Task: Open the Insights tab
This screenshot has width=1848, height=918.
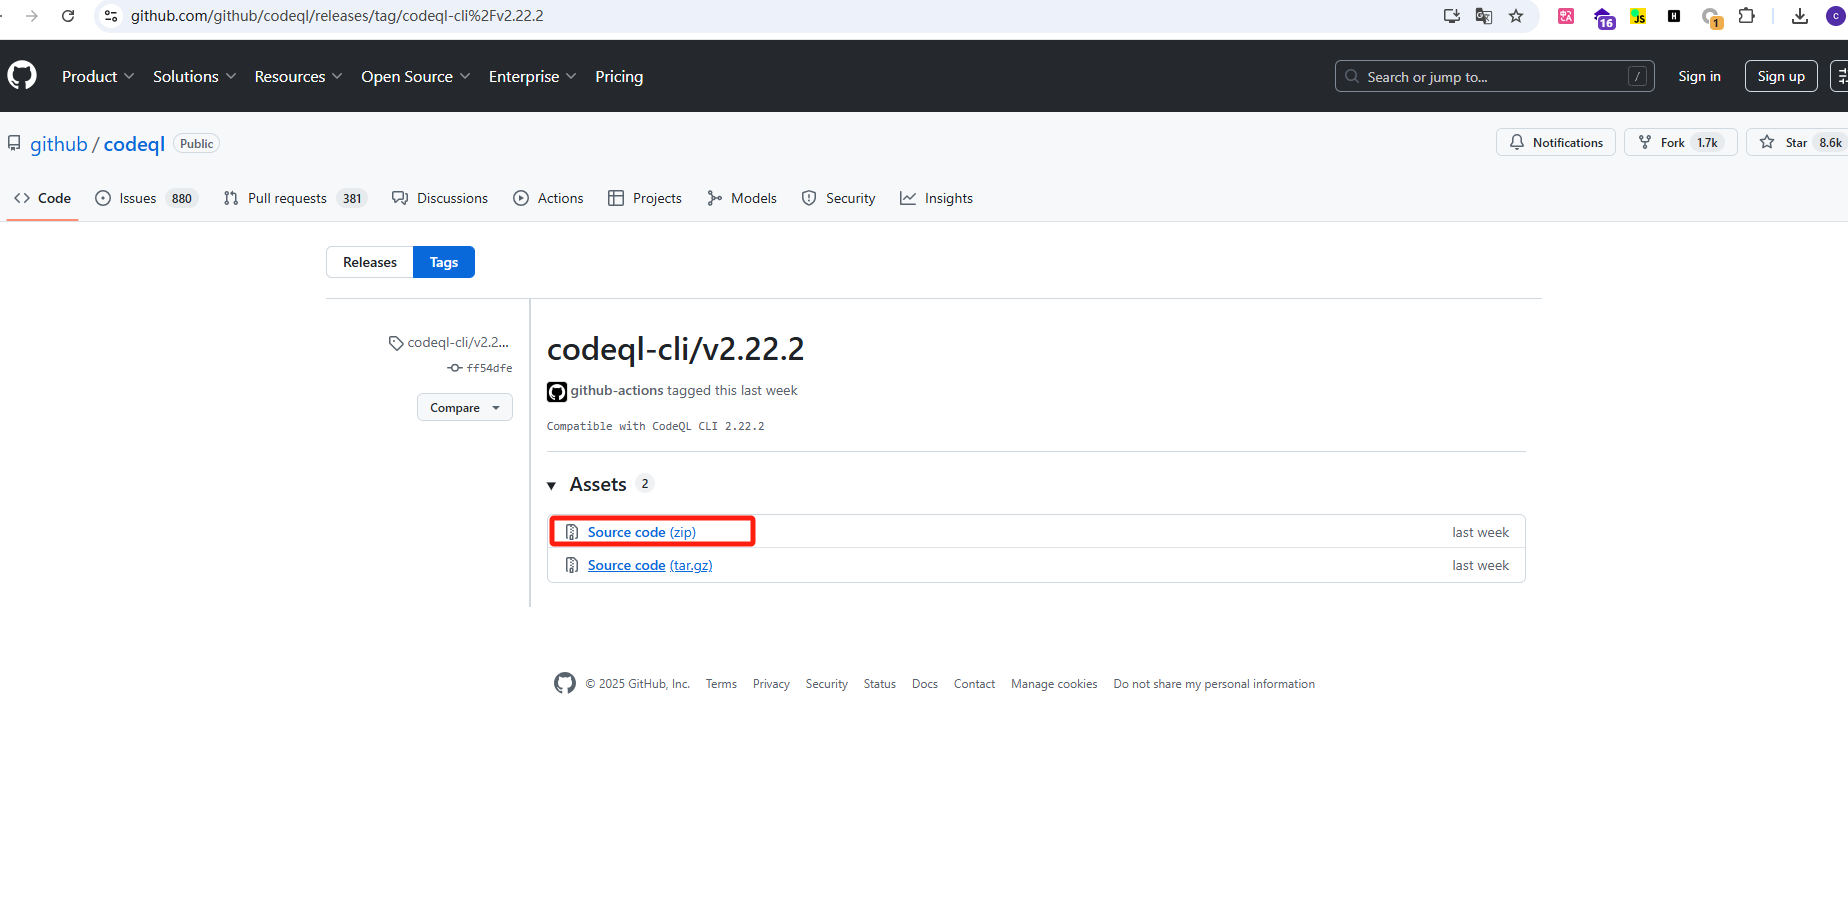Action: 936,198
